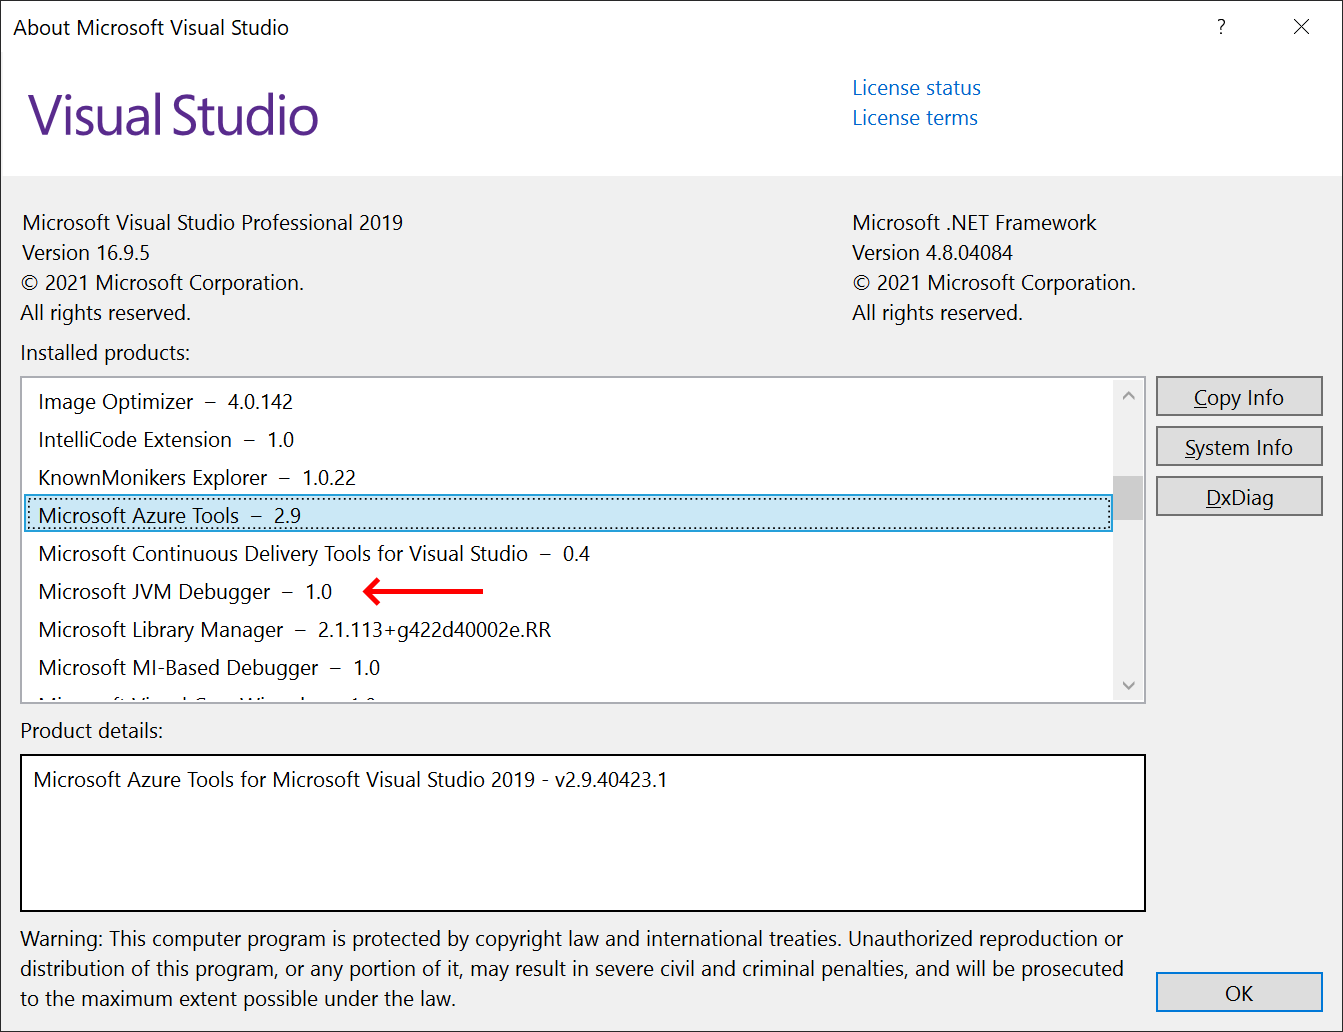Screen dimensions: 1343x1032
Task: Close the About Microsoft Visual Studio dialog
Action: 1301,27
